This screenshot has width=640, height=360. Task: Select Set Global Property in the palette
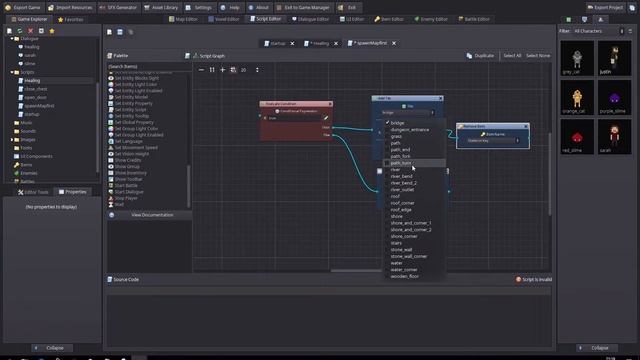[134, 122]
